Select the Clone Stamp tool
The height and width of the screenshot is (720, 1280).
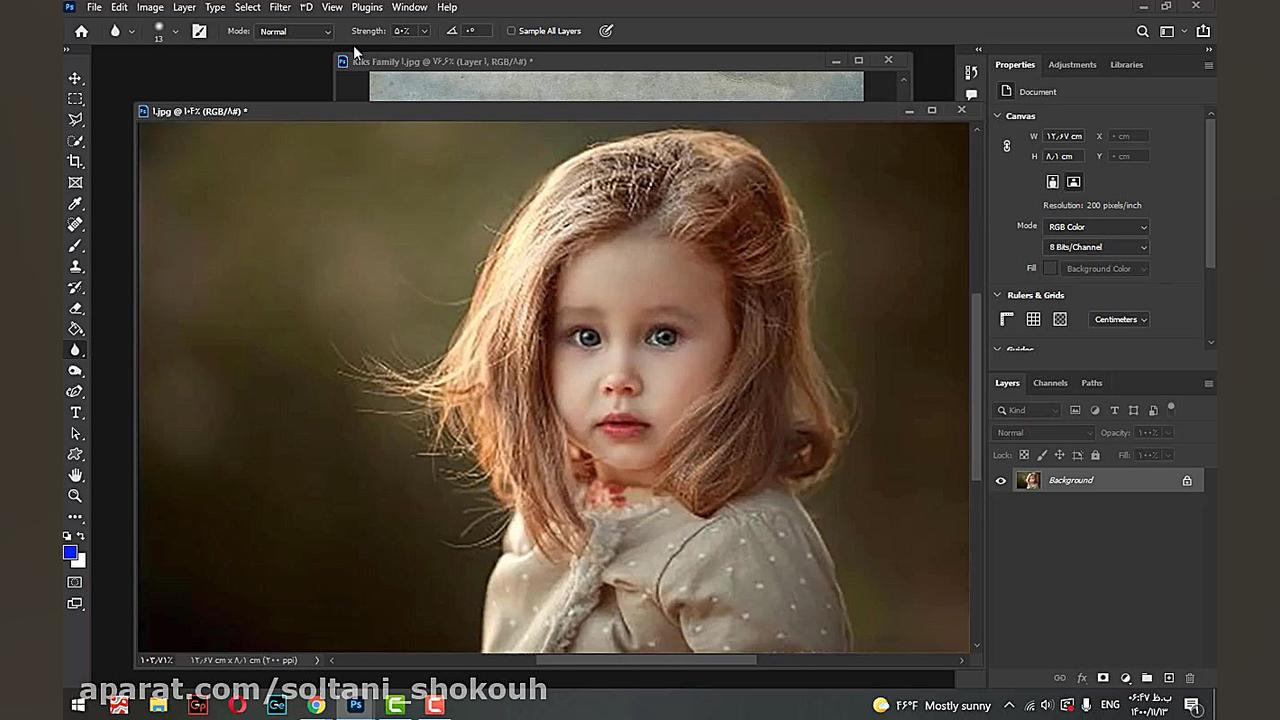(75, 267)
